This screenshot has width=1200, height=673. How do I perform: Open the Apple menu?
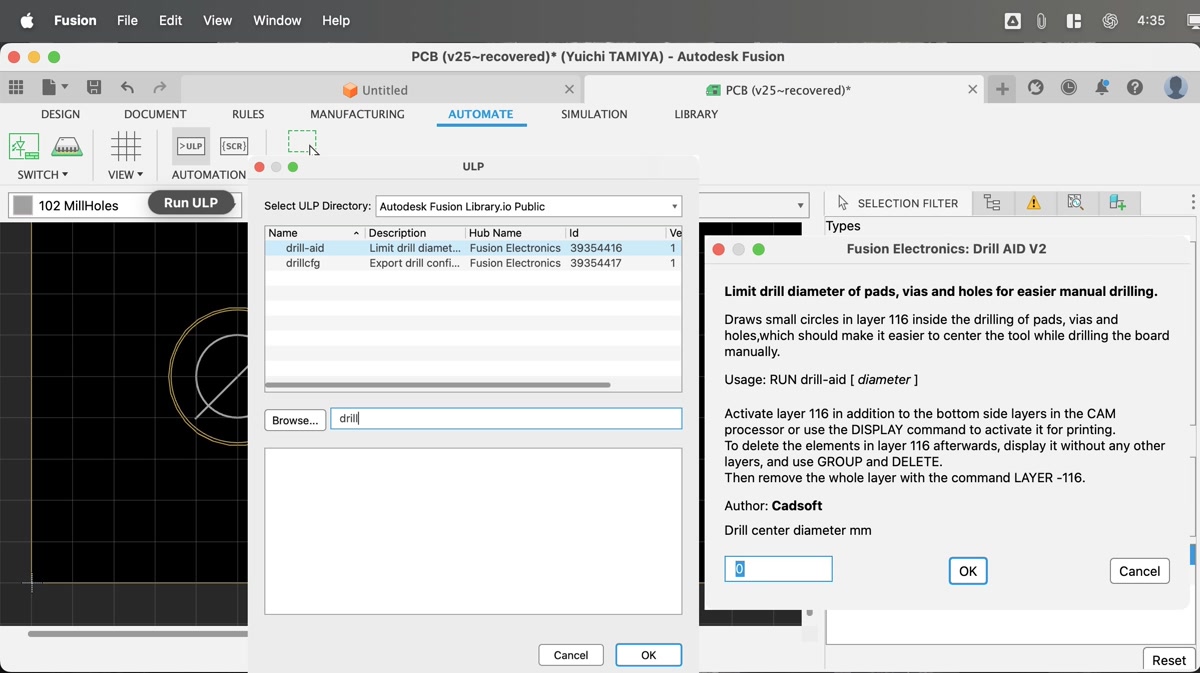click(x=27, y=20)
